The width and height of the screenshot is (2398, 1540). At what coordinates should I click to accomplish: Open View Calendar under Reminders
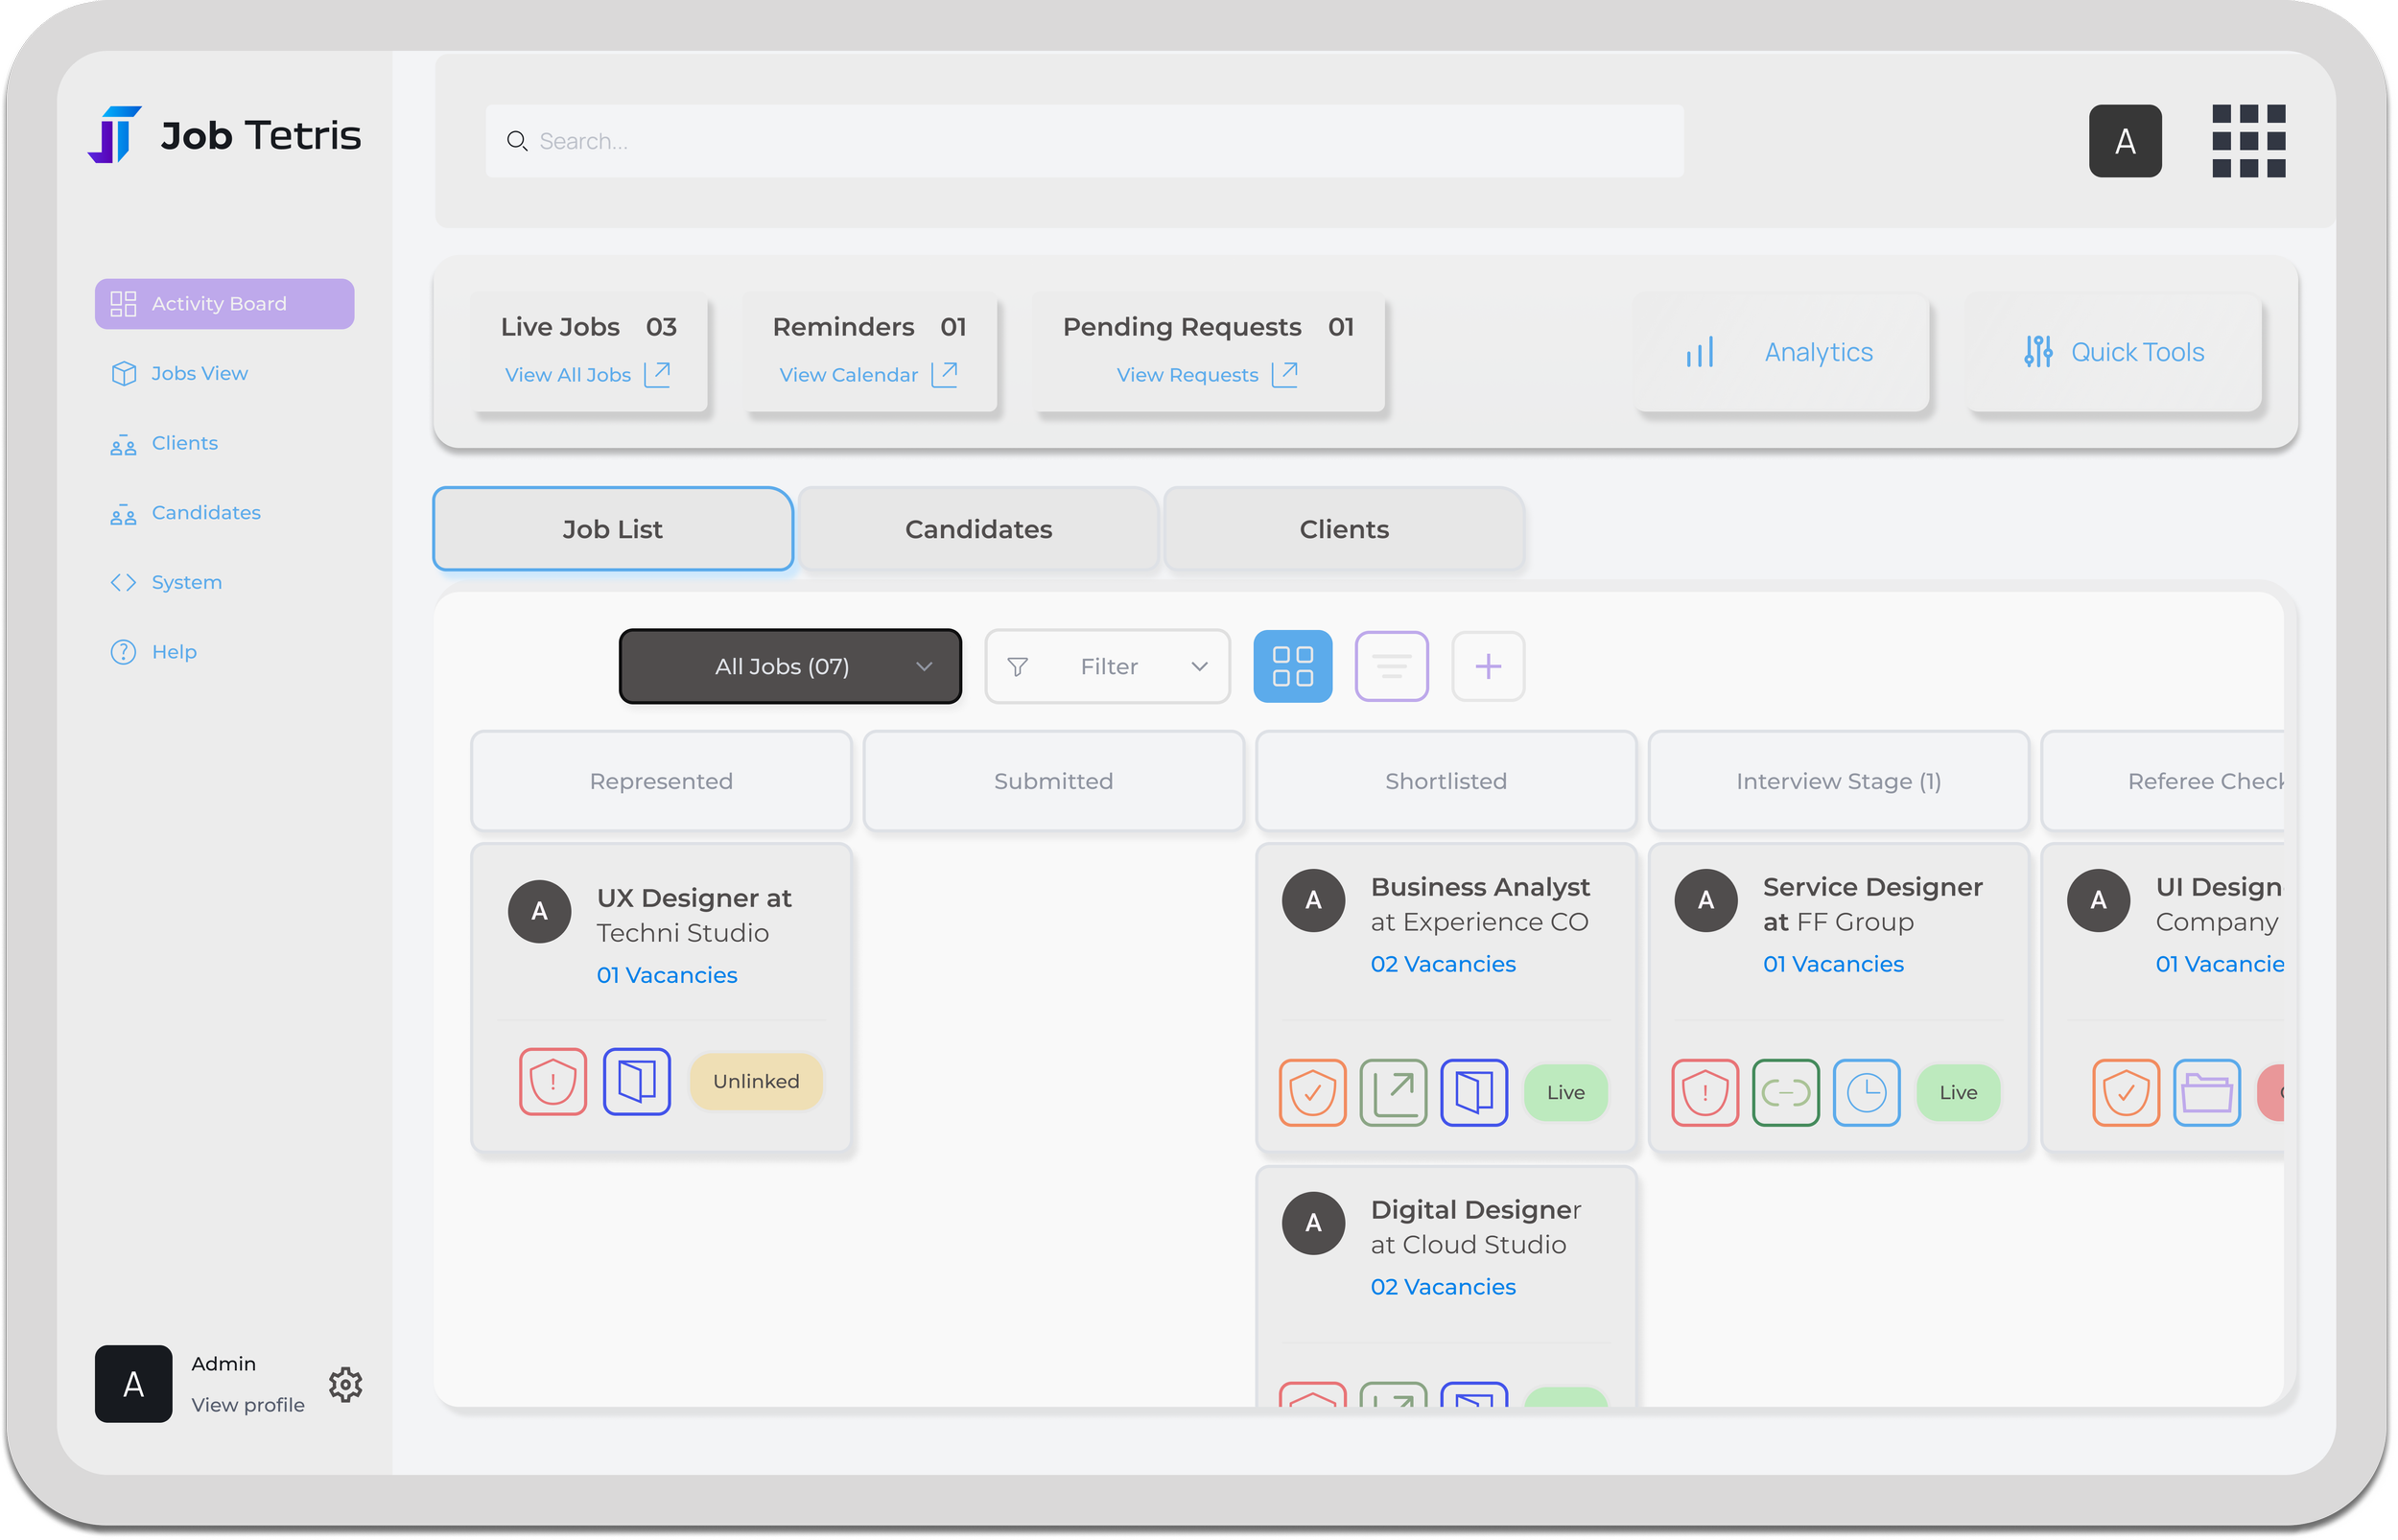pos(847,375)
